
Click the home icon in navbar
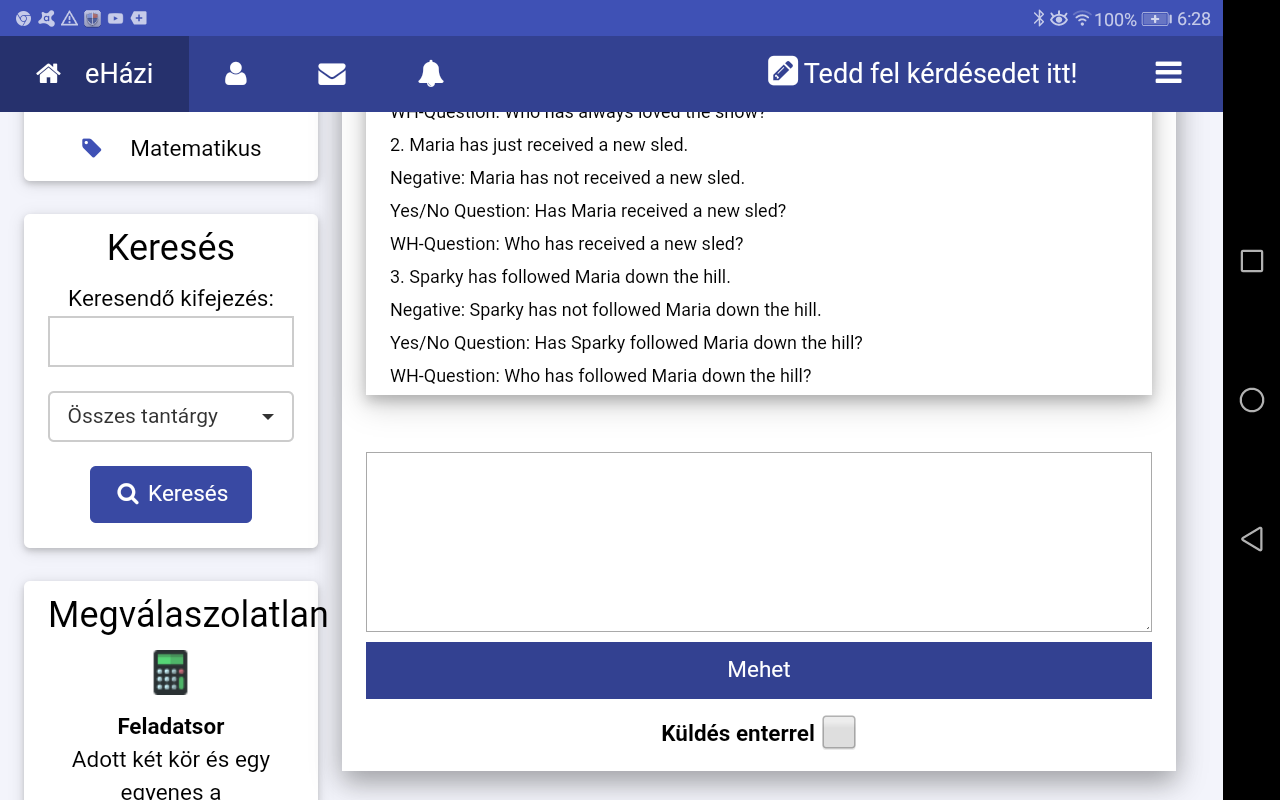tap(48, 74)
